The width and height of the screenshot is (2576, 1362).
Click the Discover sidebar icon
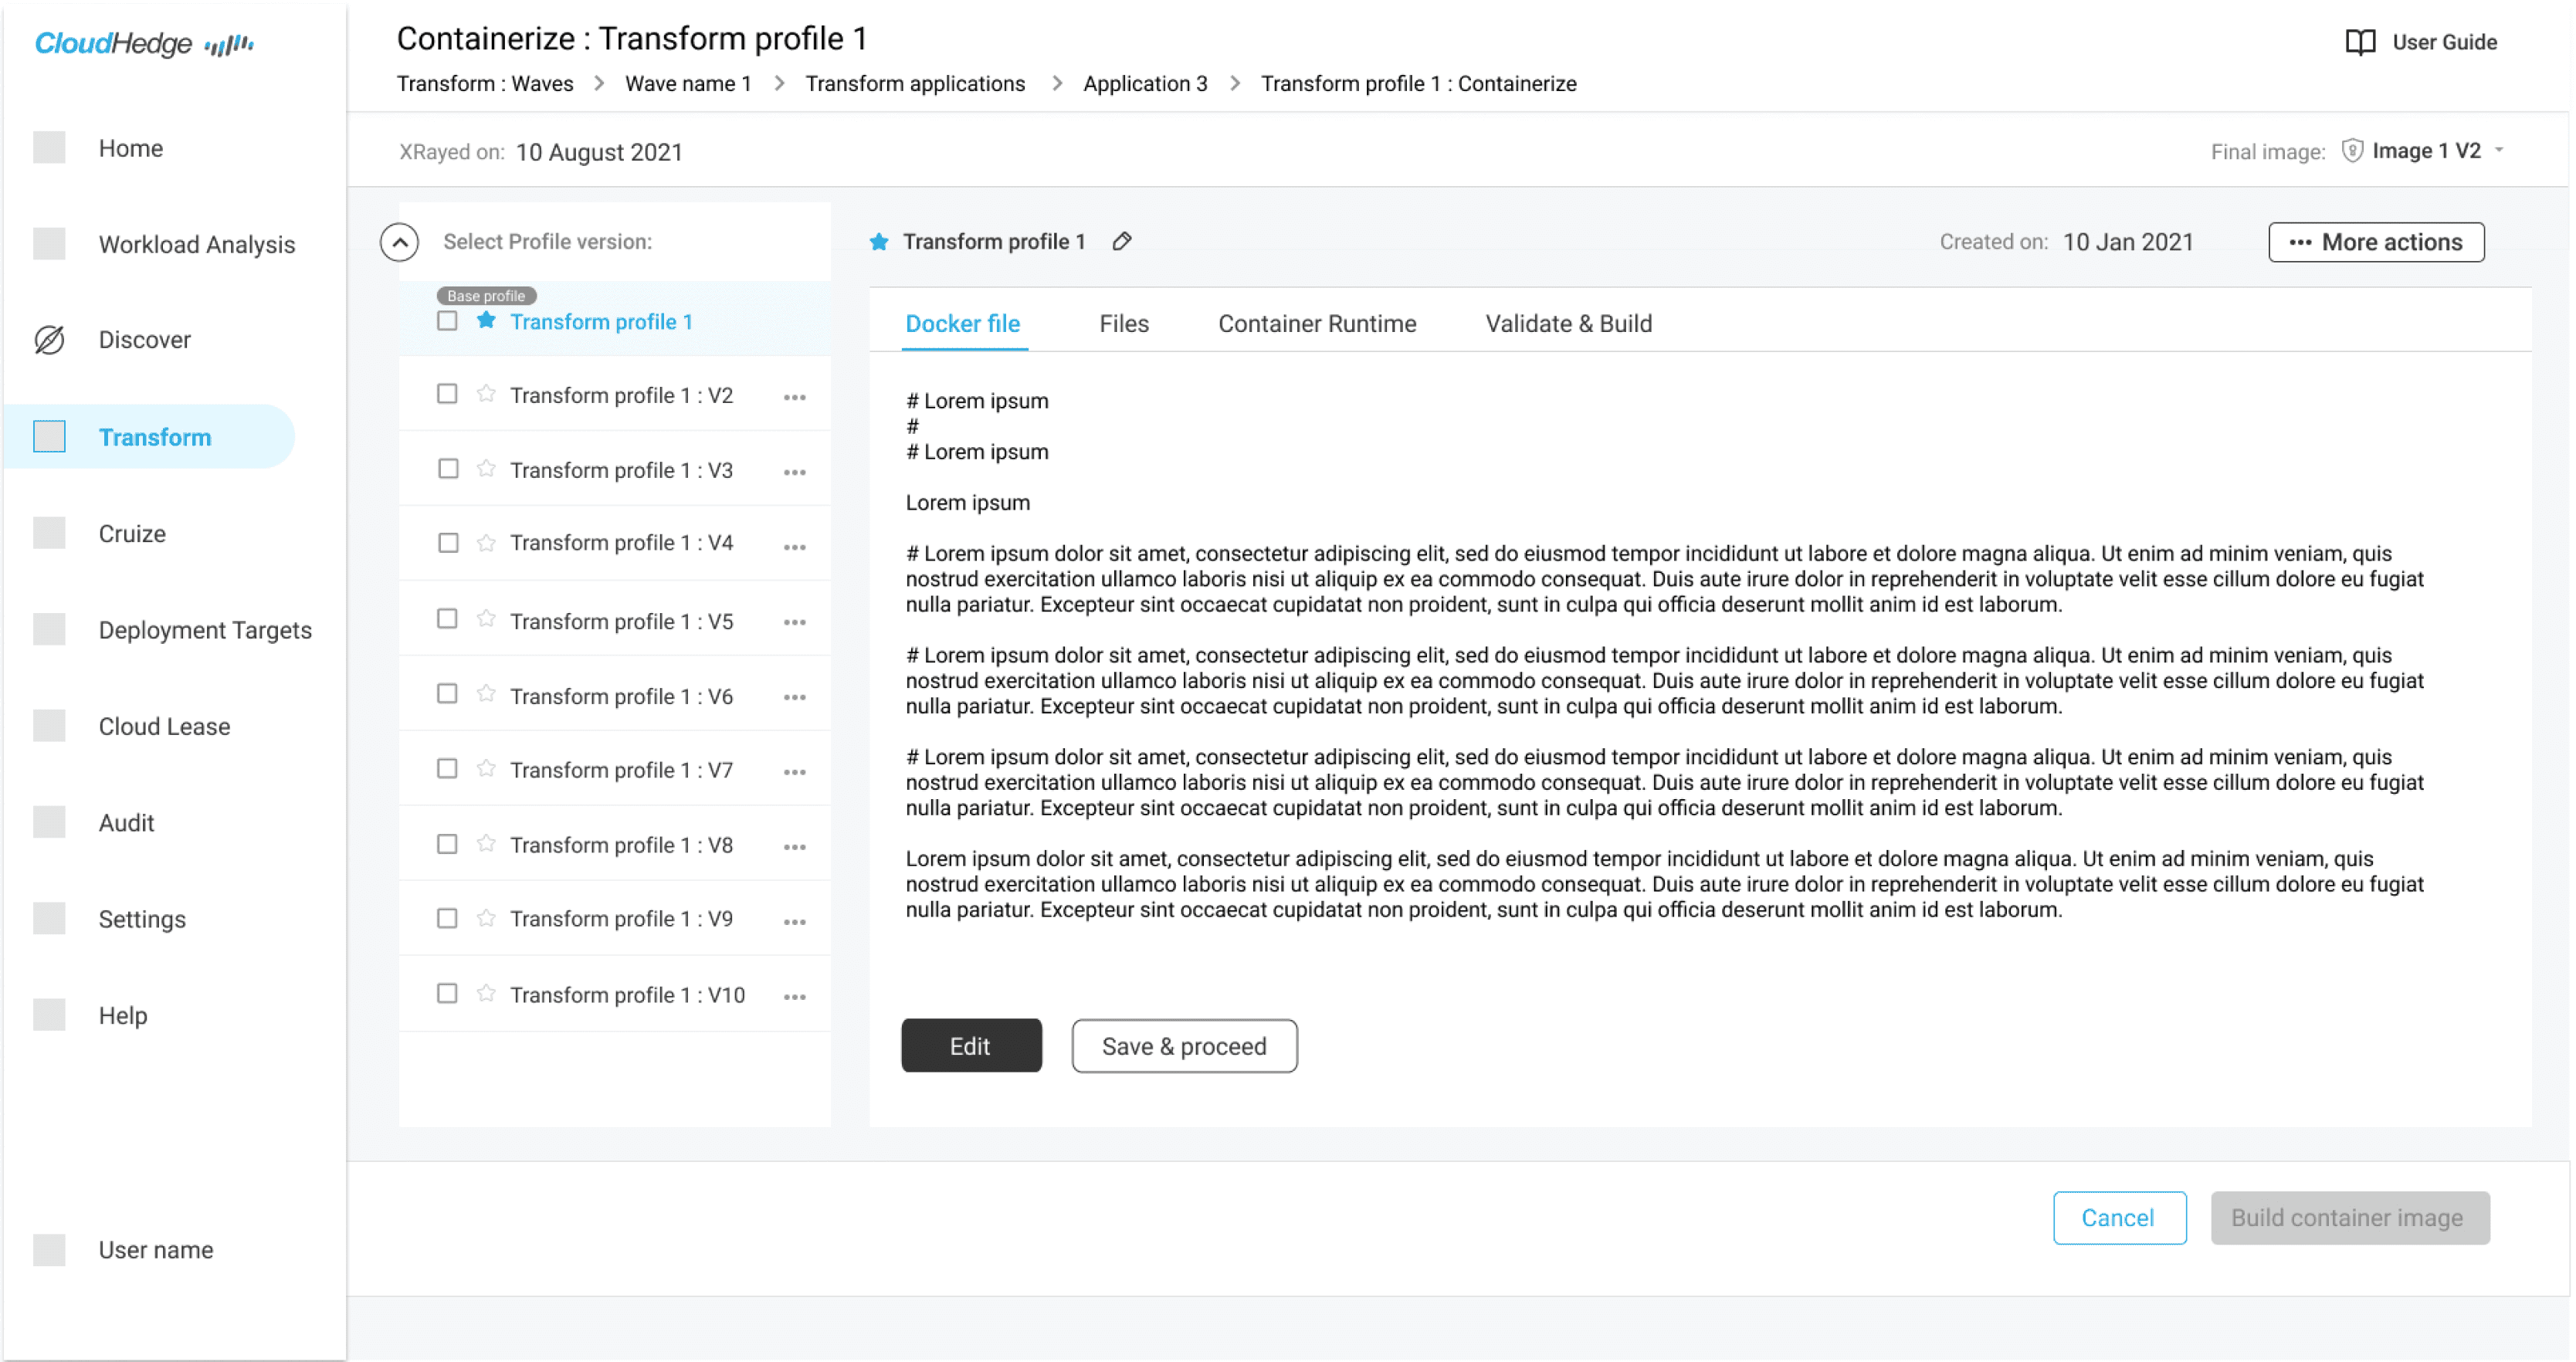[x=49, y=340]
